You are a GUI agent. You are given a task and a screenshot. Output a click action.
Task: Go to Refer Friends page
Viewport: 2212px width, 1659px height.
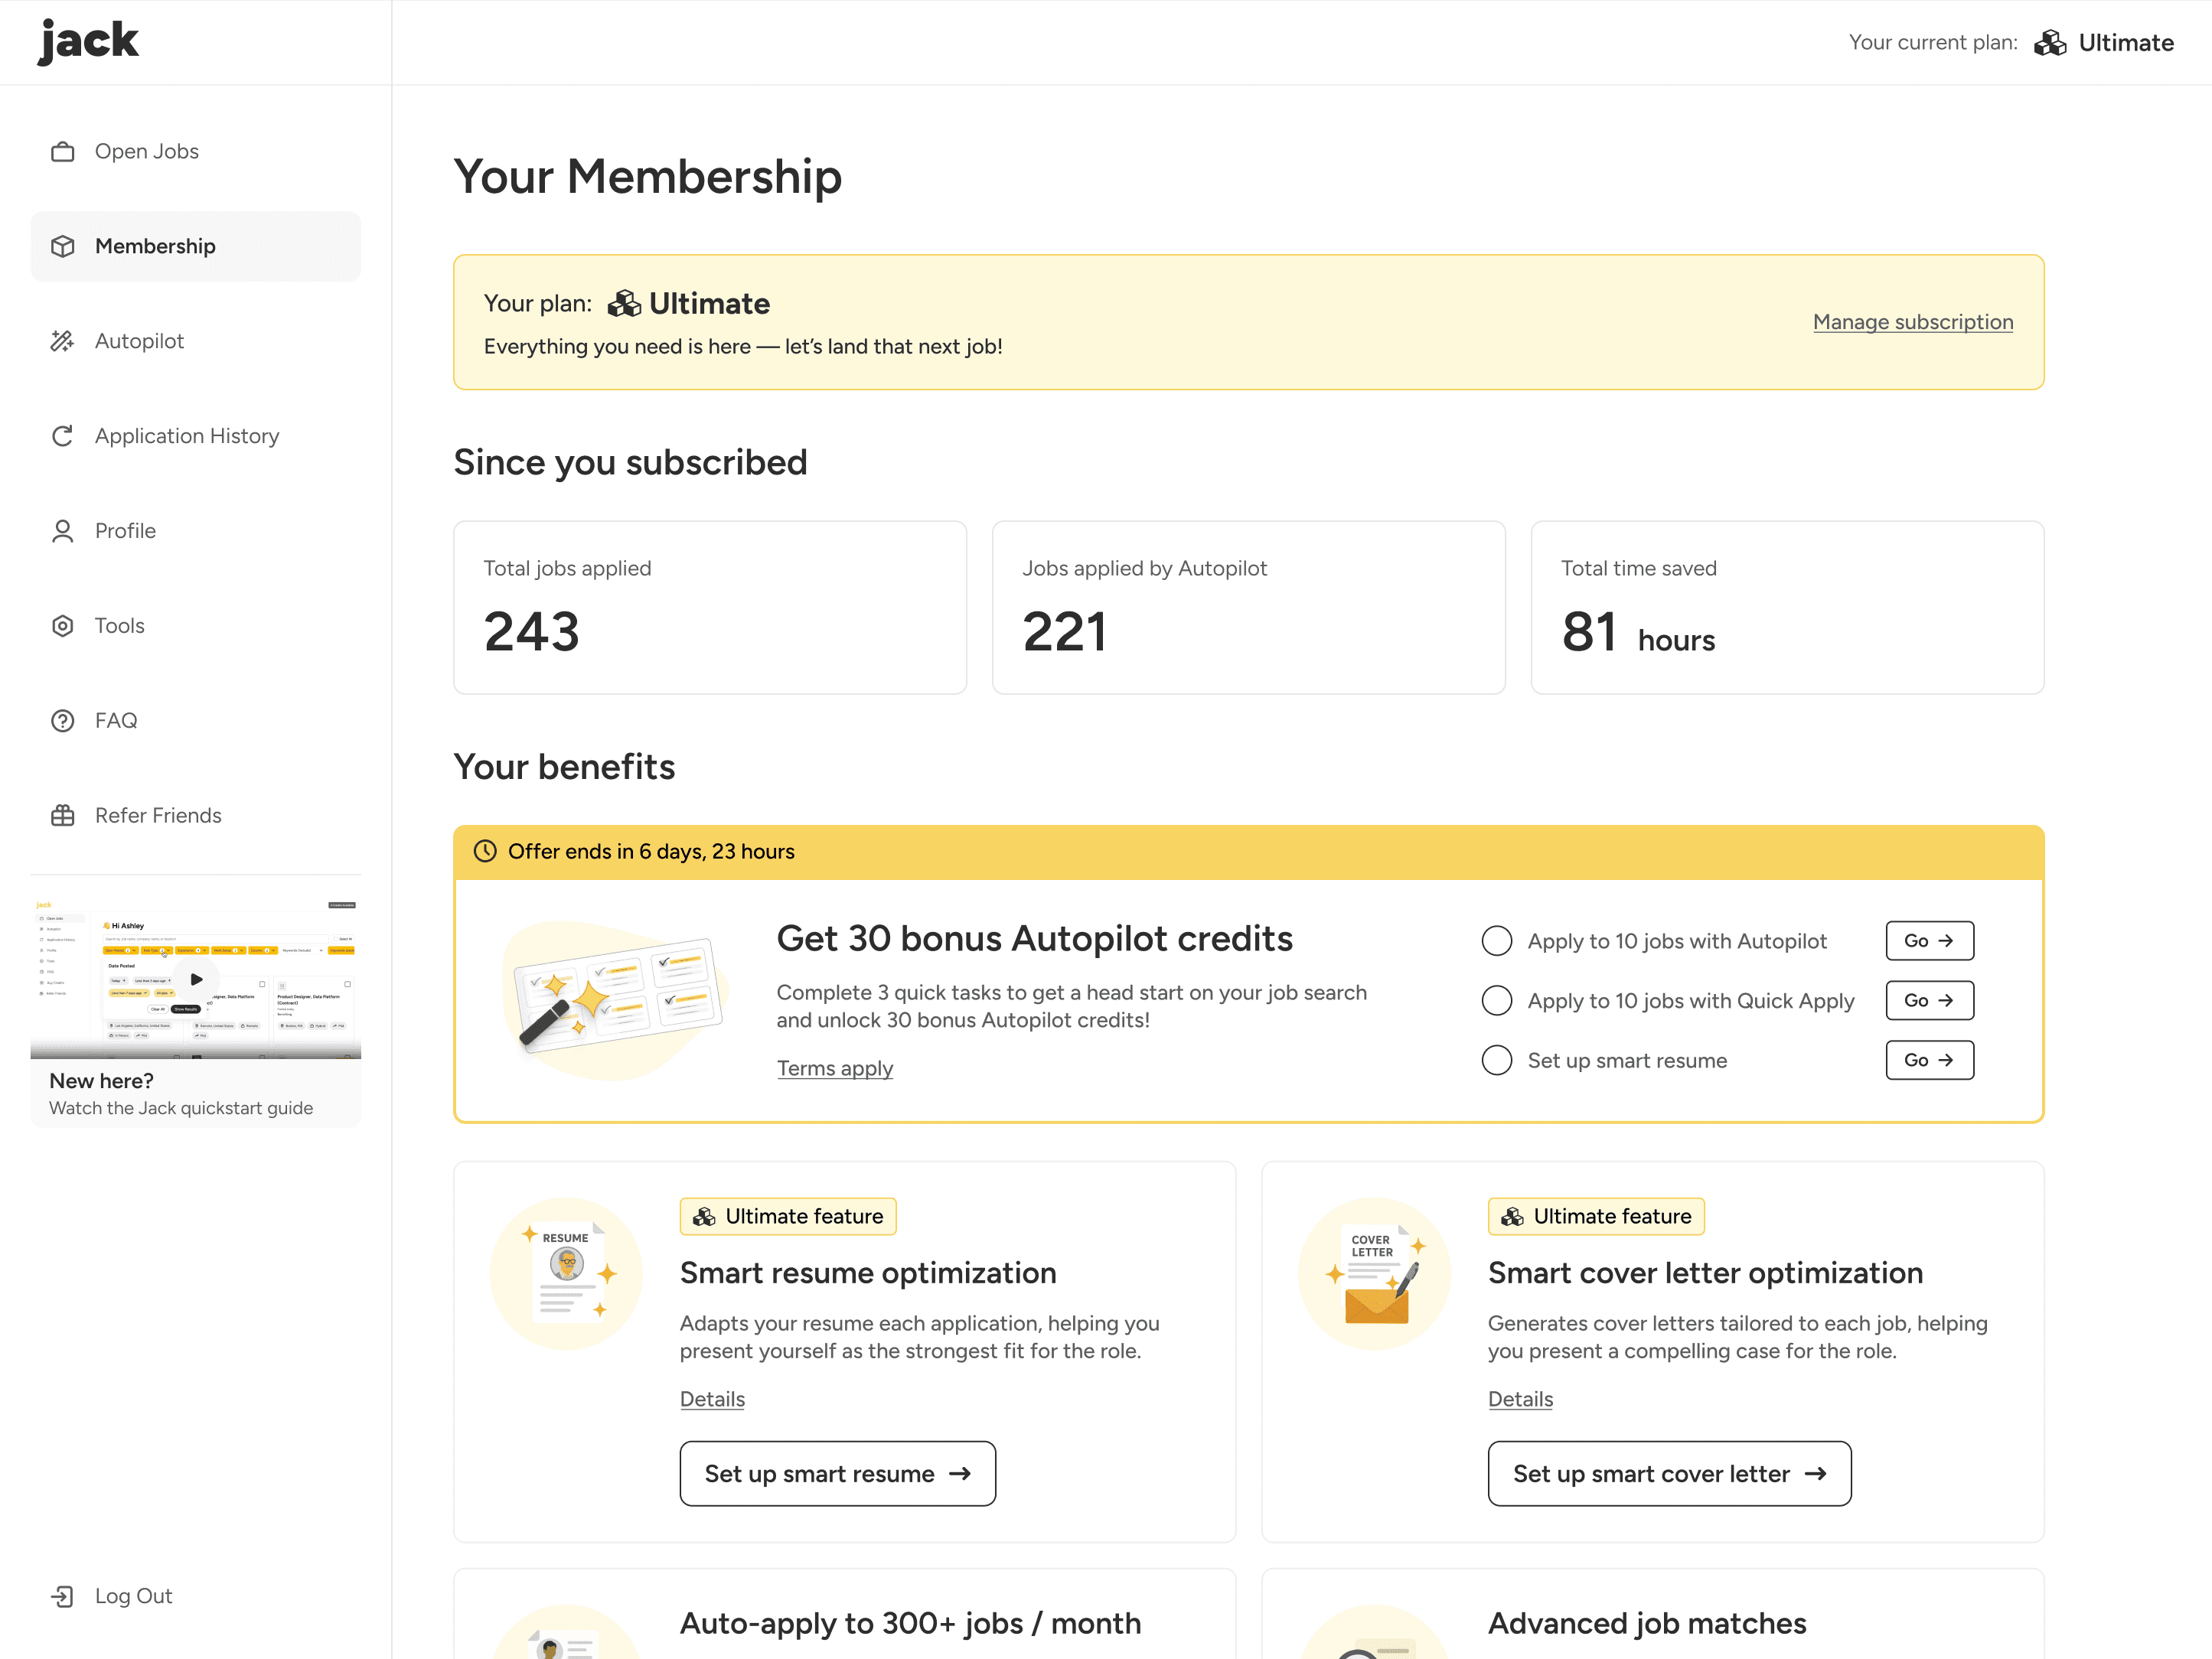158,816
